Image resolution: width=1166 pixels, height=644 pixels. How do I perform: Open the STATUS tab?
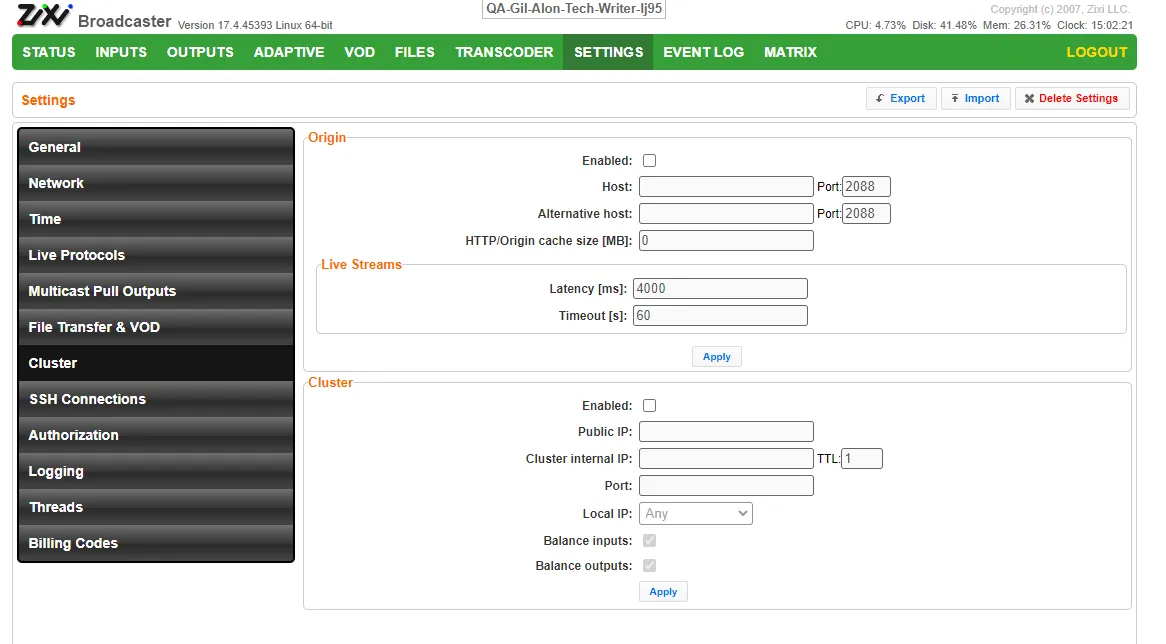[x=49, y=52]
